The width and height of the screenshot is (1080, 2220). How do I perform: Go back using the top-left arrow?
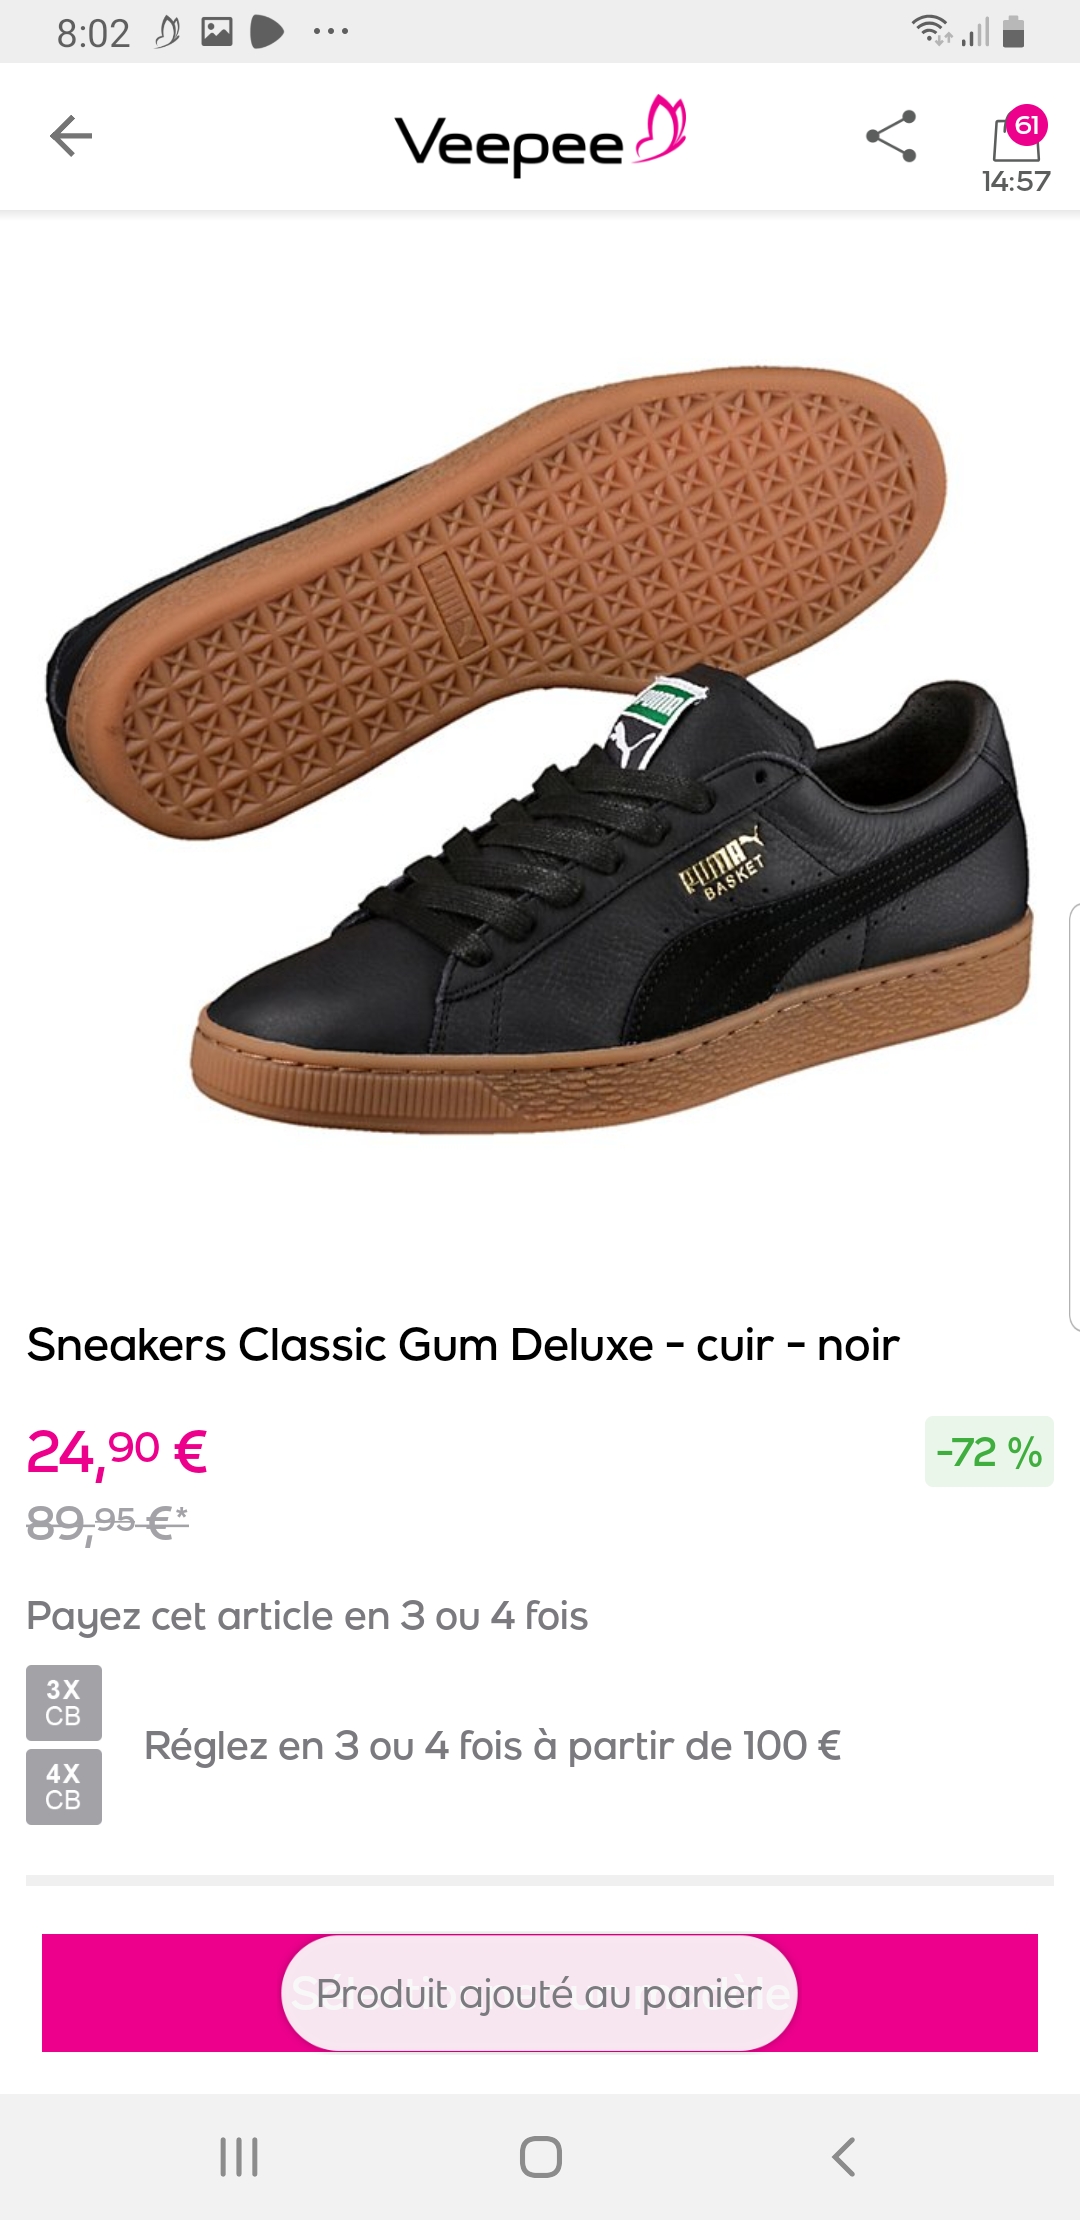pyautogui.click(x=71, y=136)
